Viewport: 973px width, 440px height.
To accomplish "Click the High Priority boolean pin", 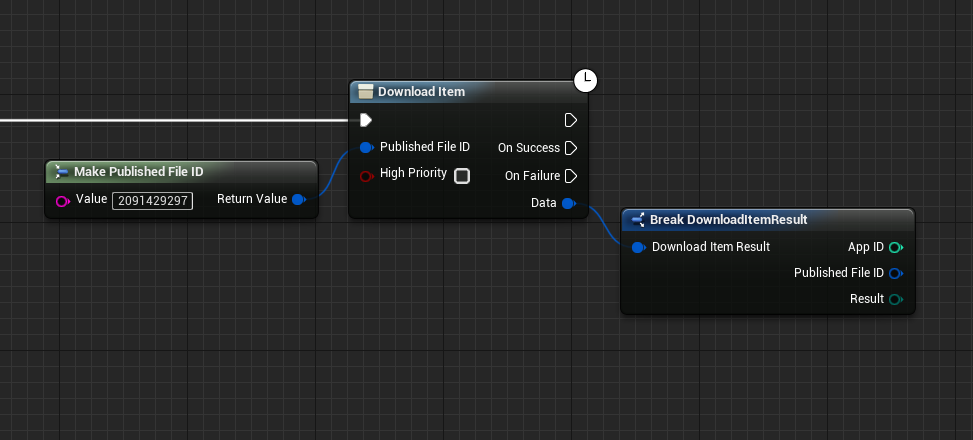I will point(366,175).
